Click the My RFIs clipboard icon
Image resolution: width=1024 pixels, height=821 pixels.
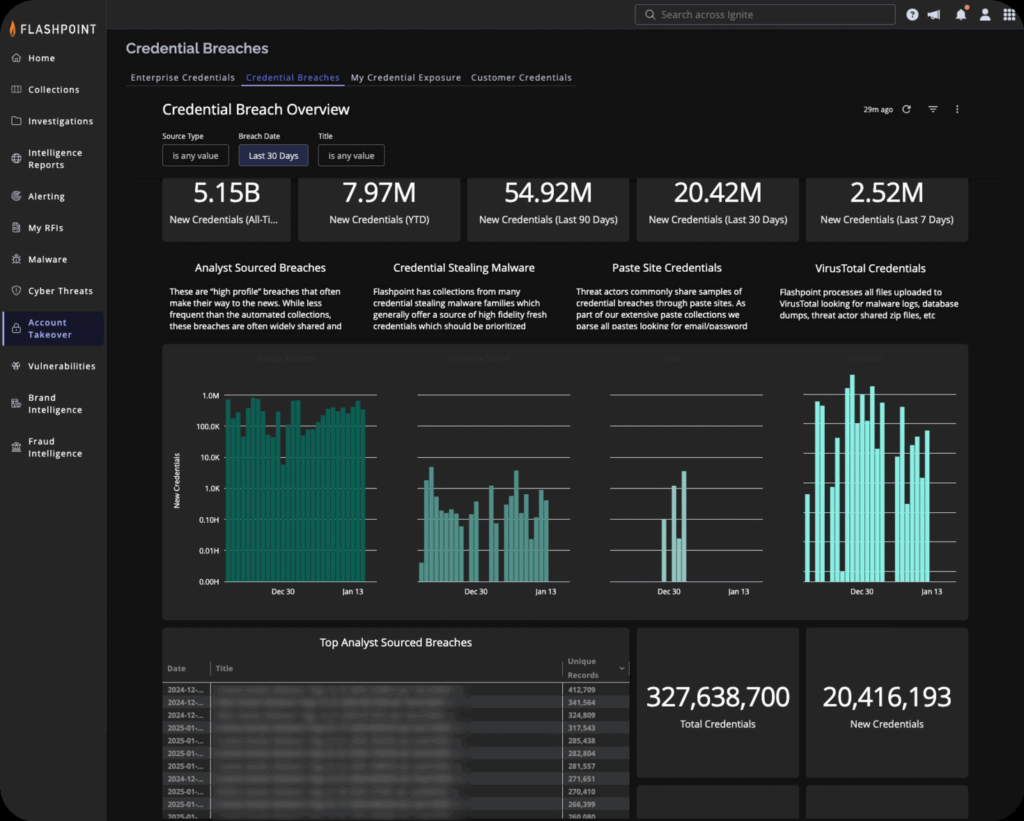click(x=16, y=227)
